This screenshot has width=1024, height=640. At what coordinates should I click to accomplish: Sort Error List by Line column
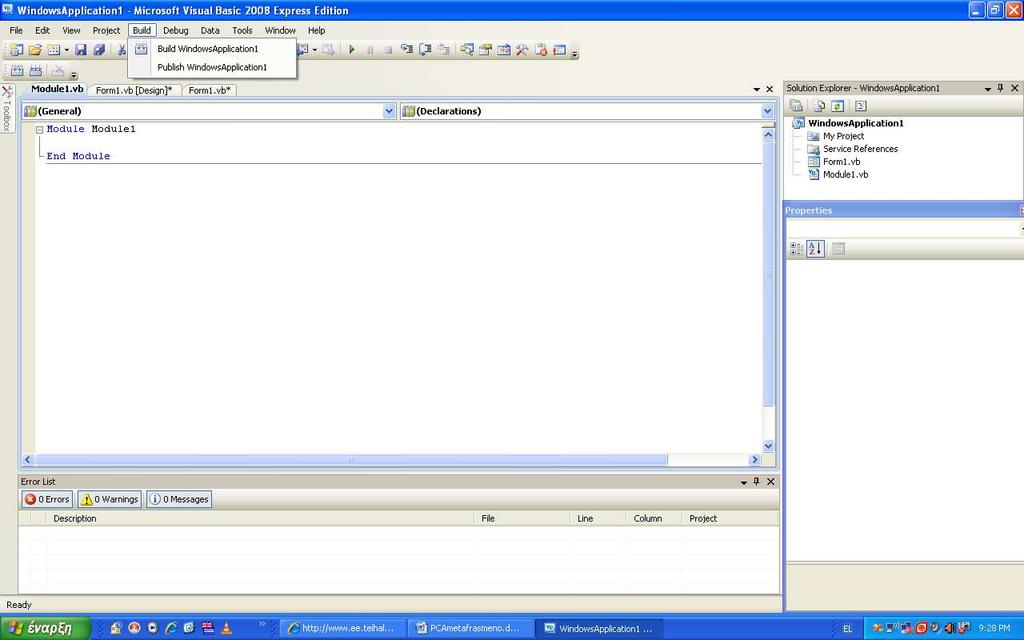(x=598, y=519)
